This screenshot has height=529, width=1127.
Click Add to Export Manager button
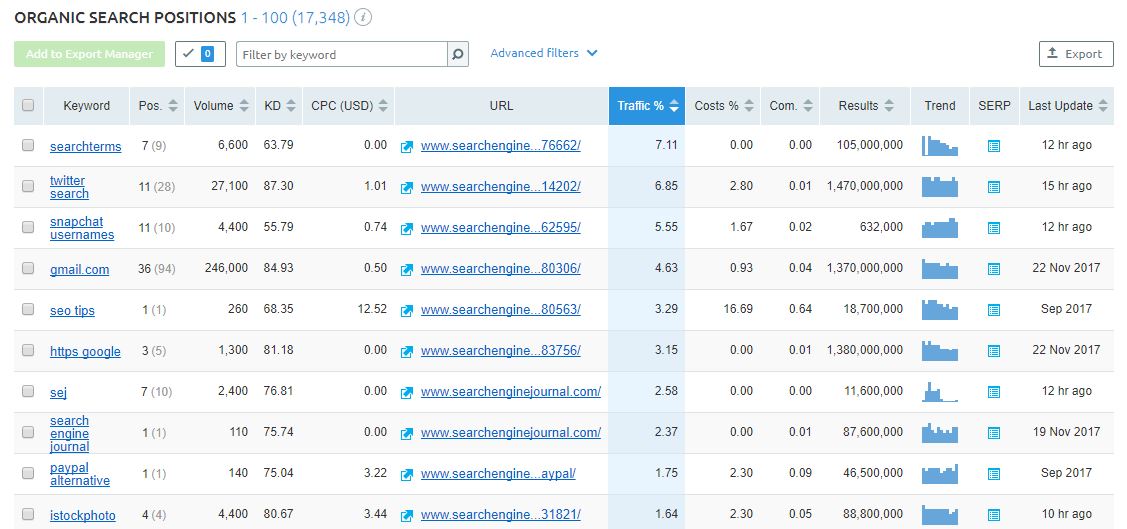89,54
